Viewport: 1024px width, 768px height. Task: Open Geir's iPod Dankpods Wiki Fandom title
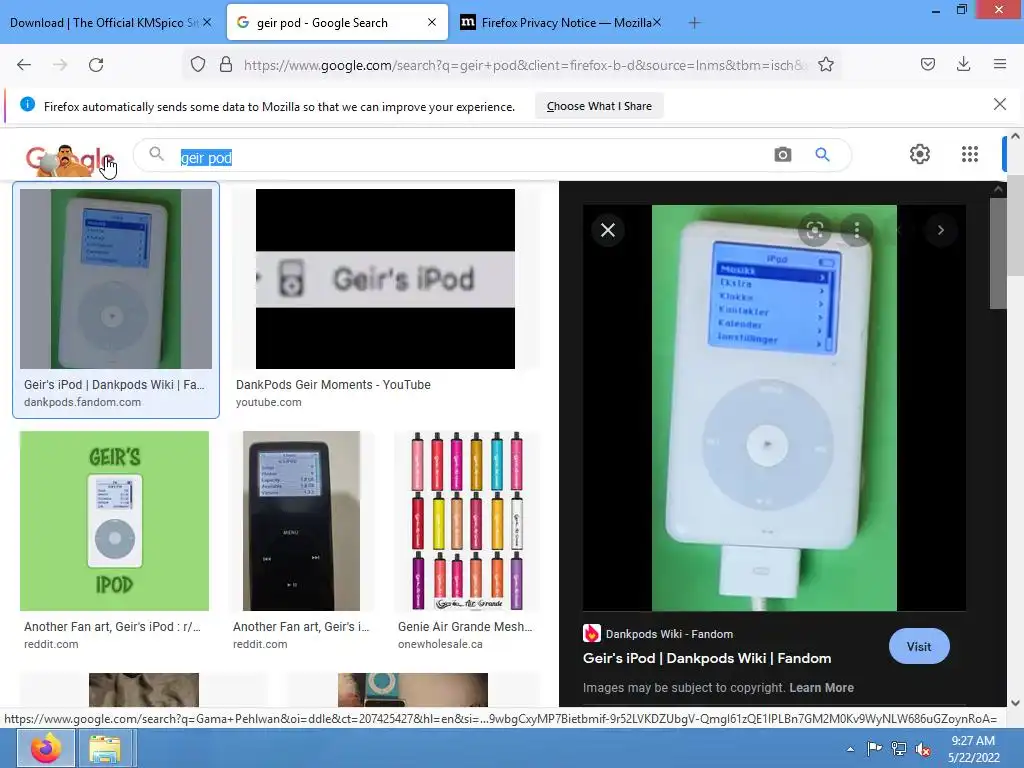tap(707, 658)
